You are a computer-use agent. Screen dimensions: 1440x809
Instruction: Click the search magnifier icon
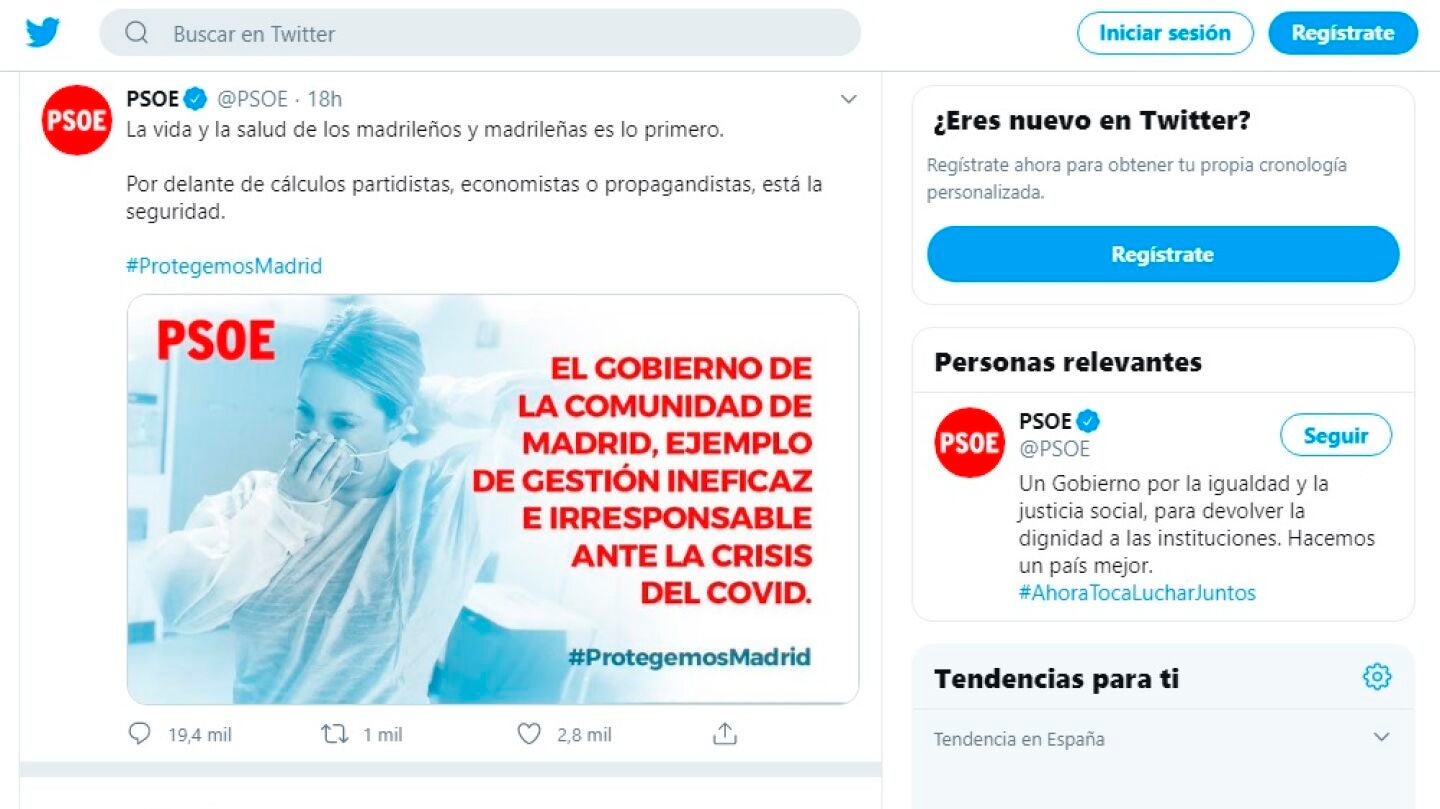coord(137,33)
